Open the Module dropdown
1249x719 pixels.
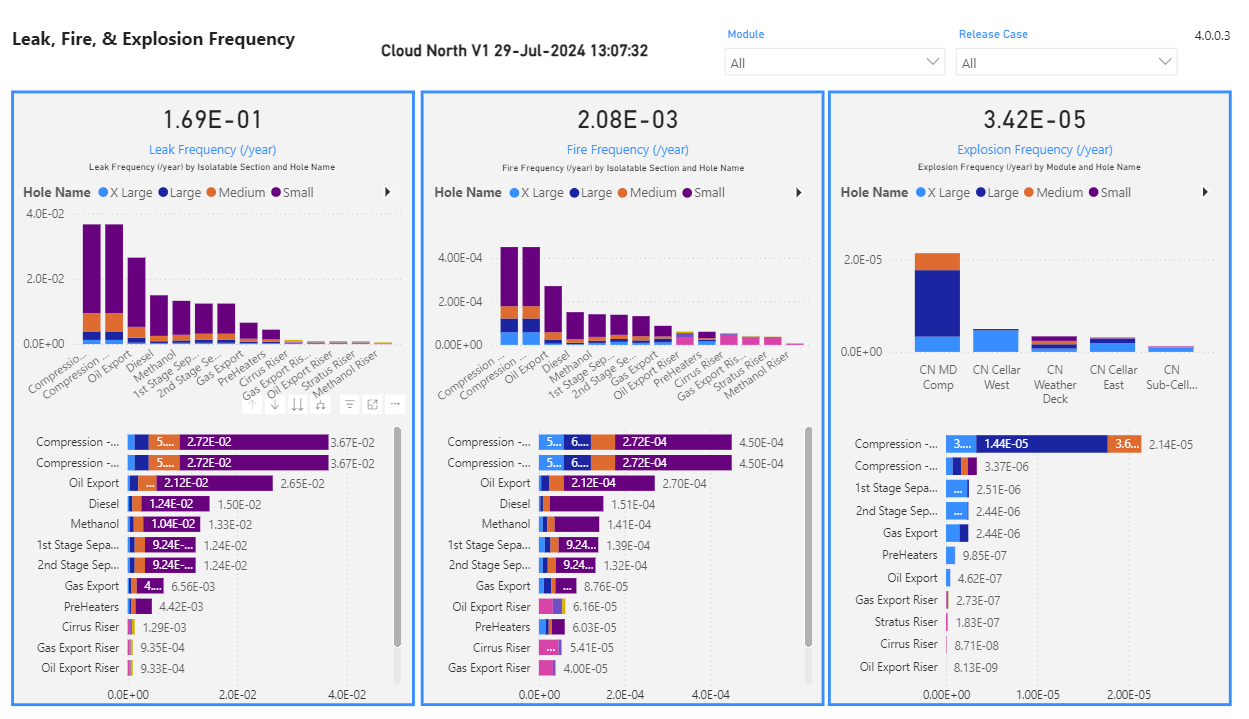pos(834,61)
